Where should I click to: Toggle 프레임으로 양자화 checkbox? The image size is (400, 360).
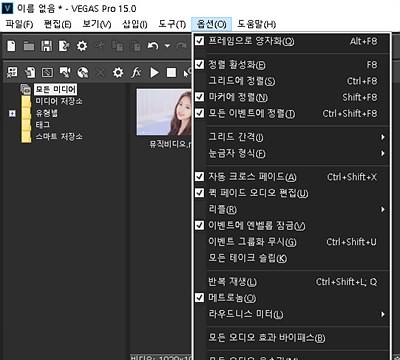pyautogui.click(x=199, y=41)
